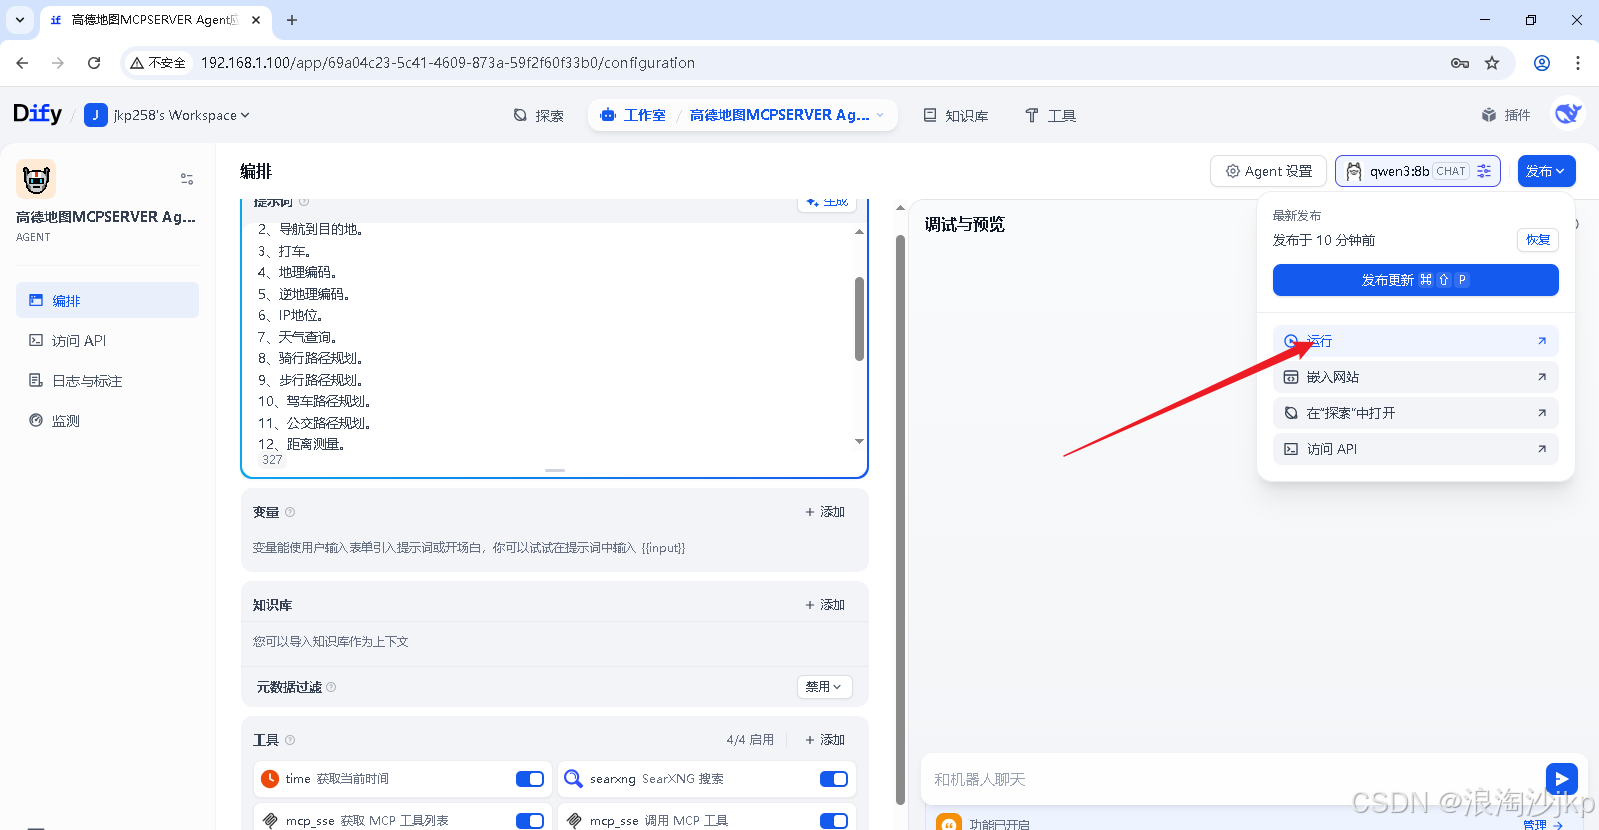
Task: Click the 恢复 restore button
Action: [x=1538, y=240]
